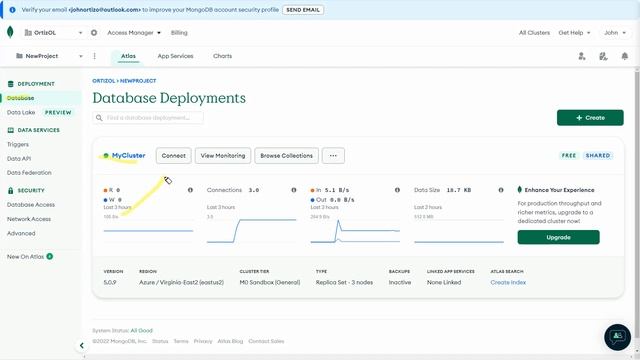Click the All Good system status link

pyautogui.click(x=141, y=331)
